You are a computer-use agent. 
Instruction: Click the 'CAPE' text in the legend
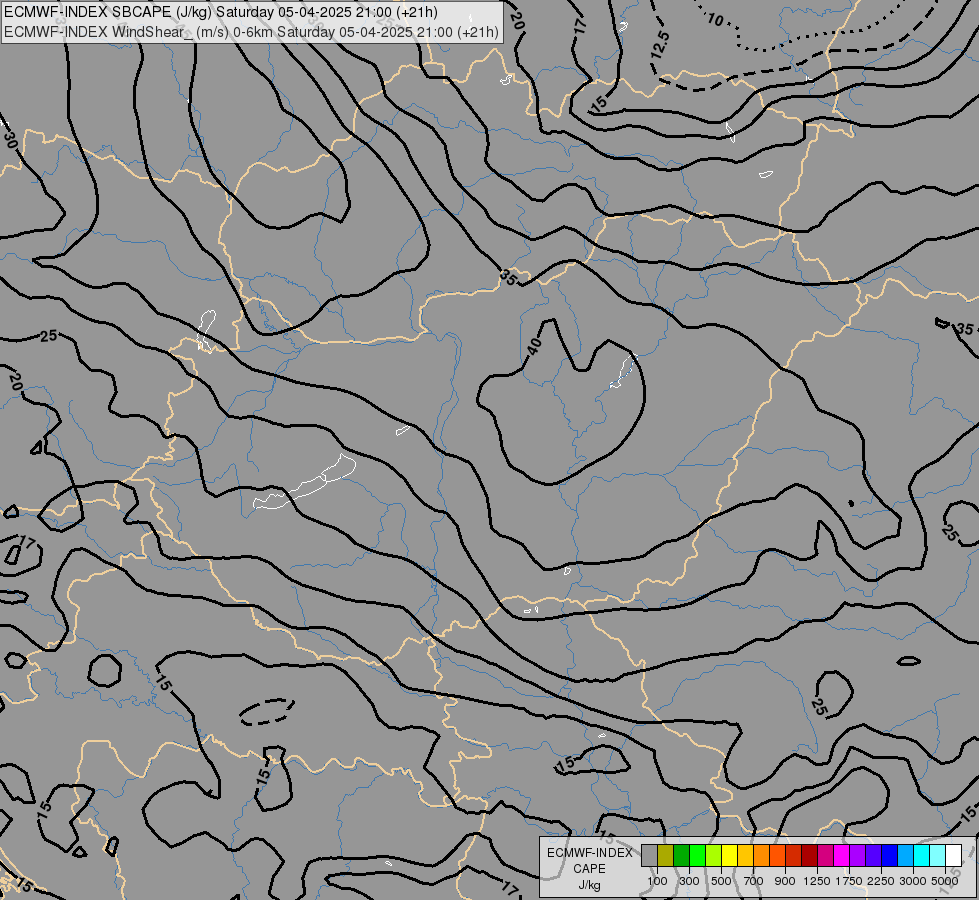(x=589, y=869)
